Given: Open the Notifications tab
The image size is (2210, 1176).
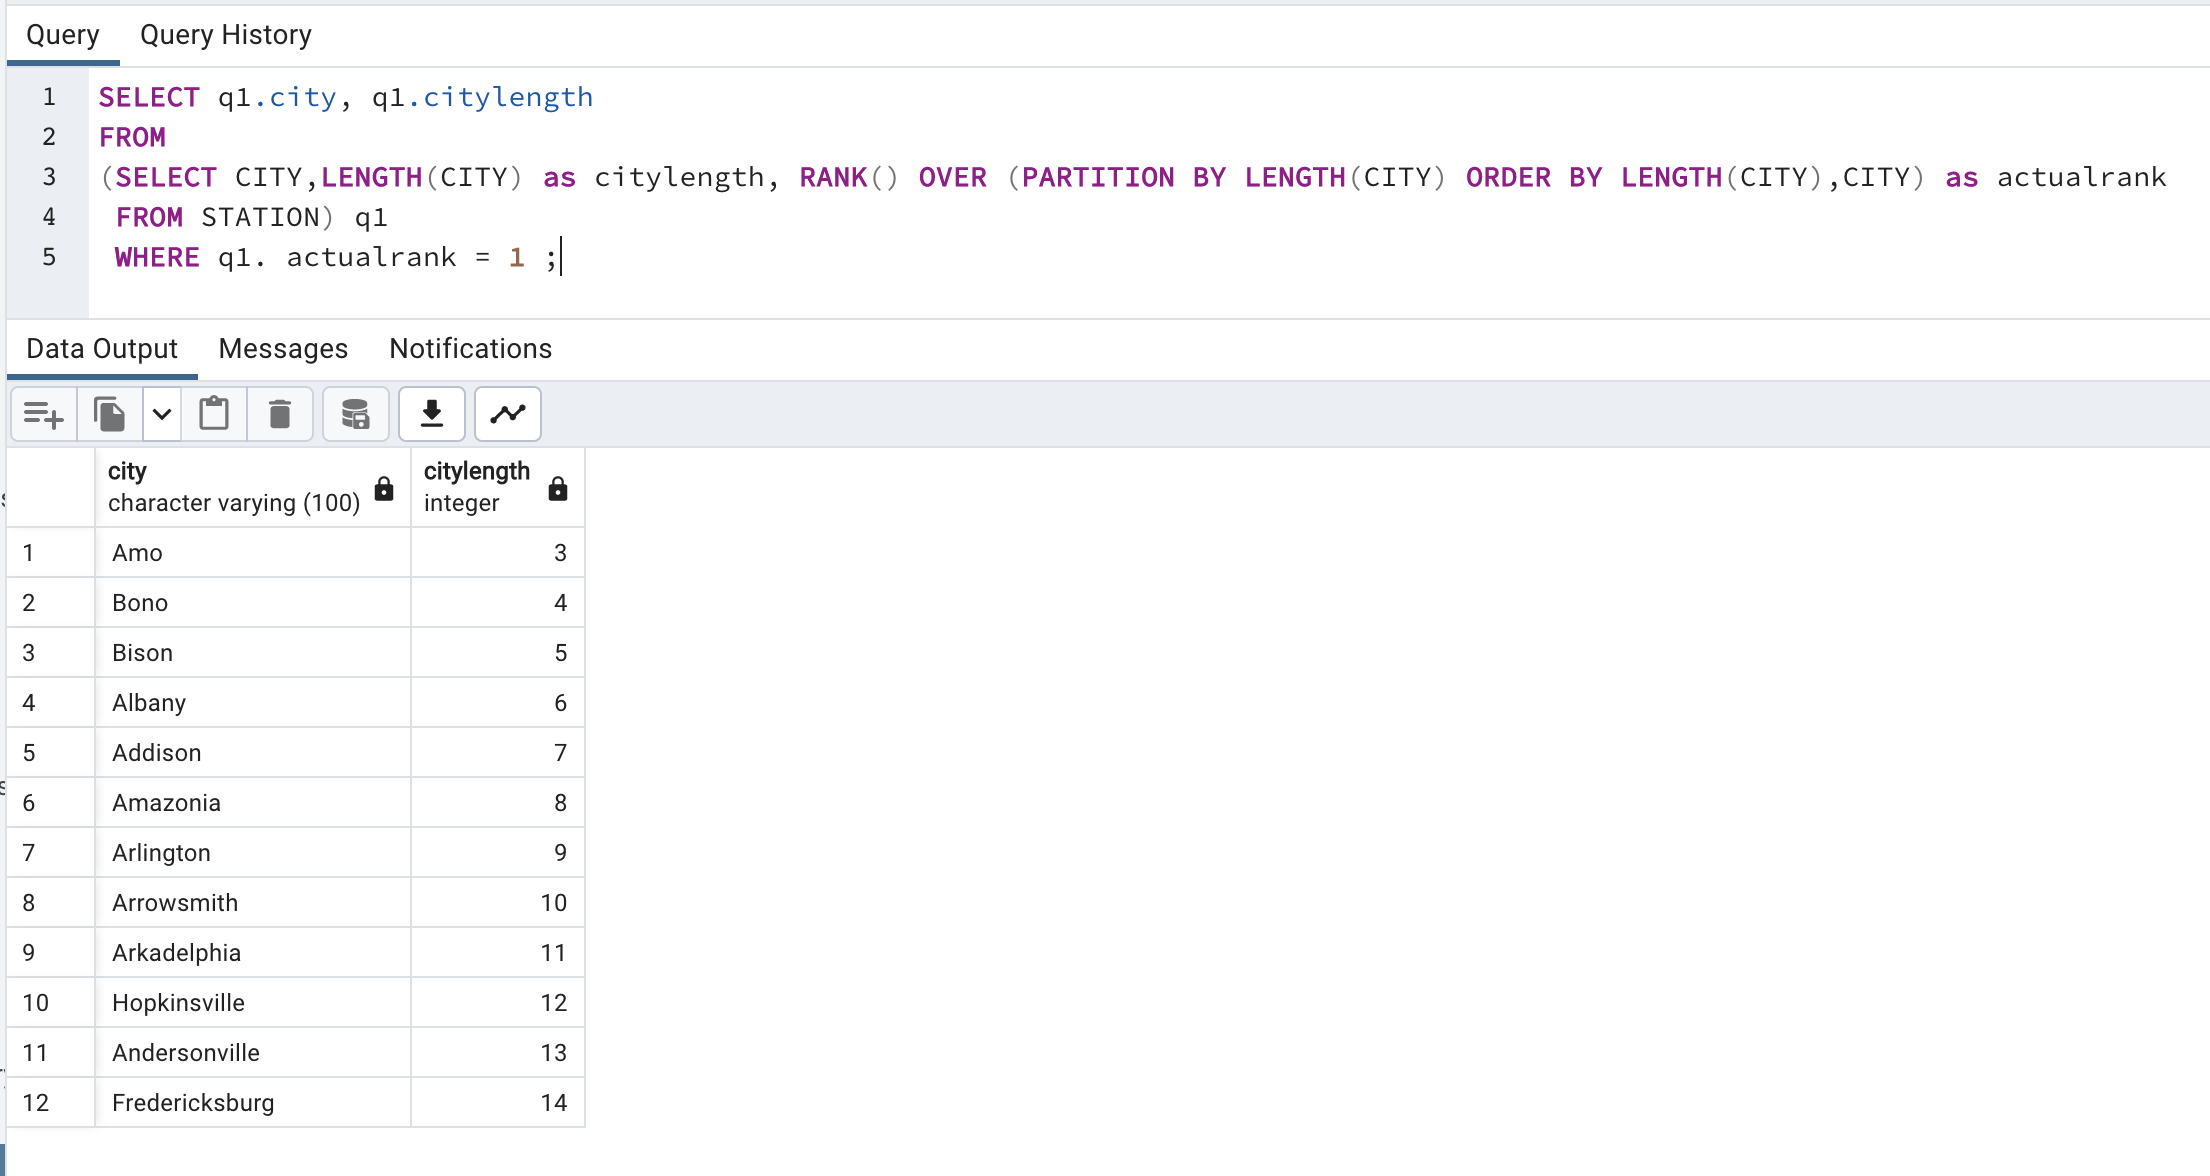Looking at the screenshot, I should [470, 349].
